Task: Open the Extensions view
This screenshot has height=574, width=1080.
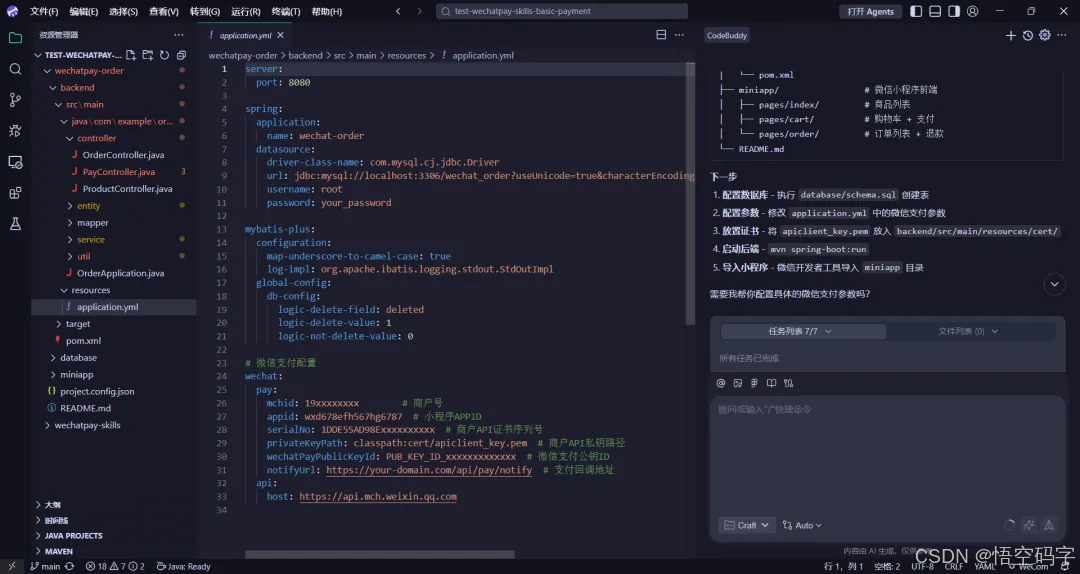Action: pyautogui.click(x=15, y=193)
